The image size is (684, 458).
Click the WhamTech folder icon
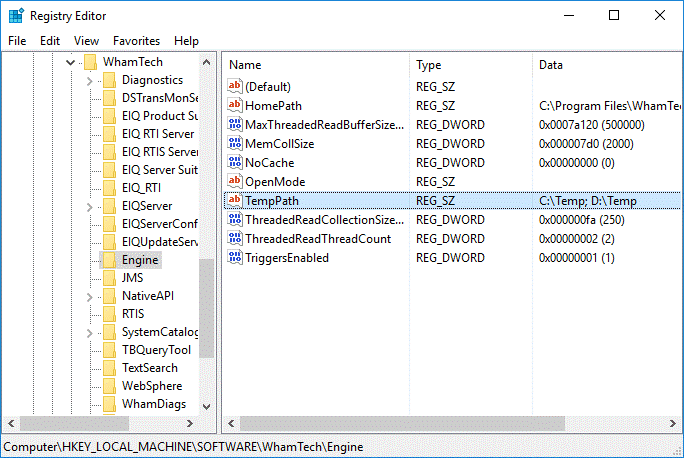pyautogui.click(x=90, y=62)
